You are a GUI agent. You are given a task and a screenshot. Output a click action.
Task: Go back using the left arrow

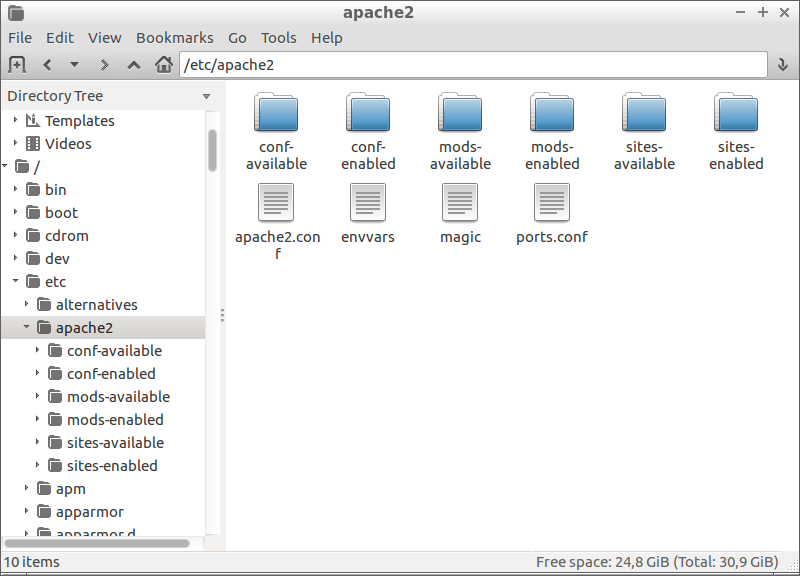pyautogui.click(x=47, y=65)
